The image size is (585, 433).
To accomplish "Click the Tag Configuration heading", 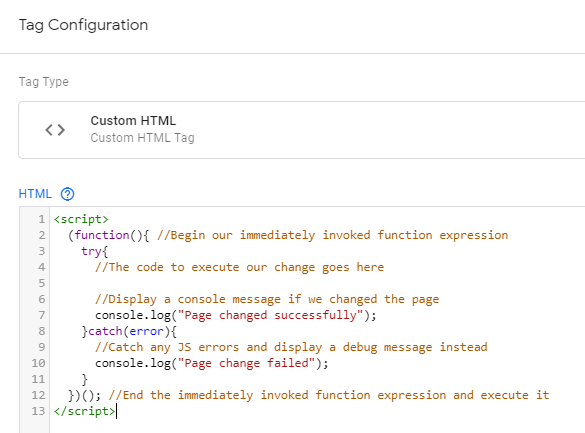I will pos(84,25).
